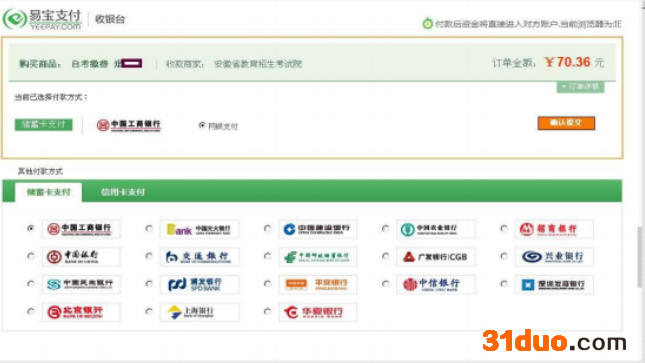The height and width of the screenshot is (363, 645).
Task: Select the radio button for 中信银行
Action: coord(385,284)
